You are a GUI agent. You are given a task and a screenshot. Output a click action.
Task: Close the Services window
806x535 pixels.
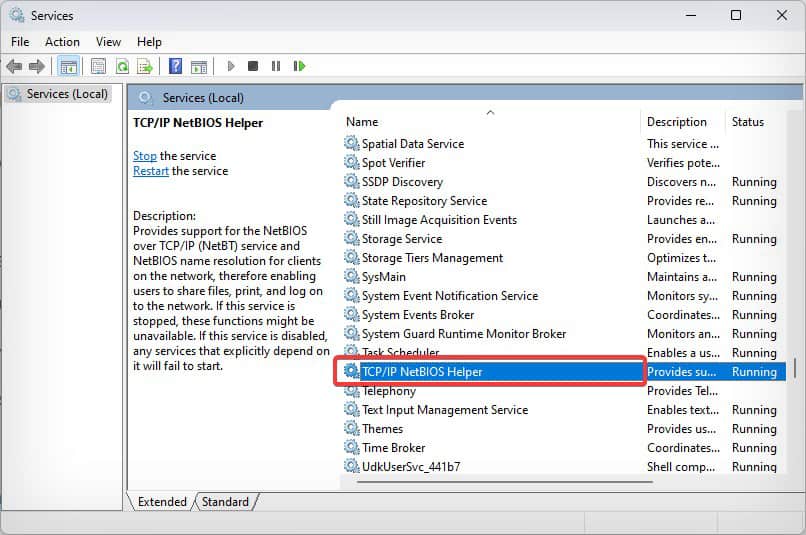coord(781,15)
